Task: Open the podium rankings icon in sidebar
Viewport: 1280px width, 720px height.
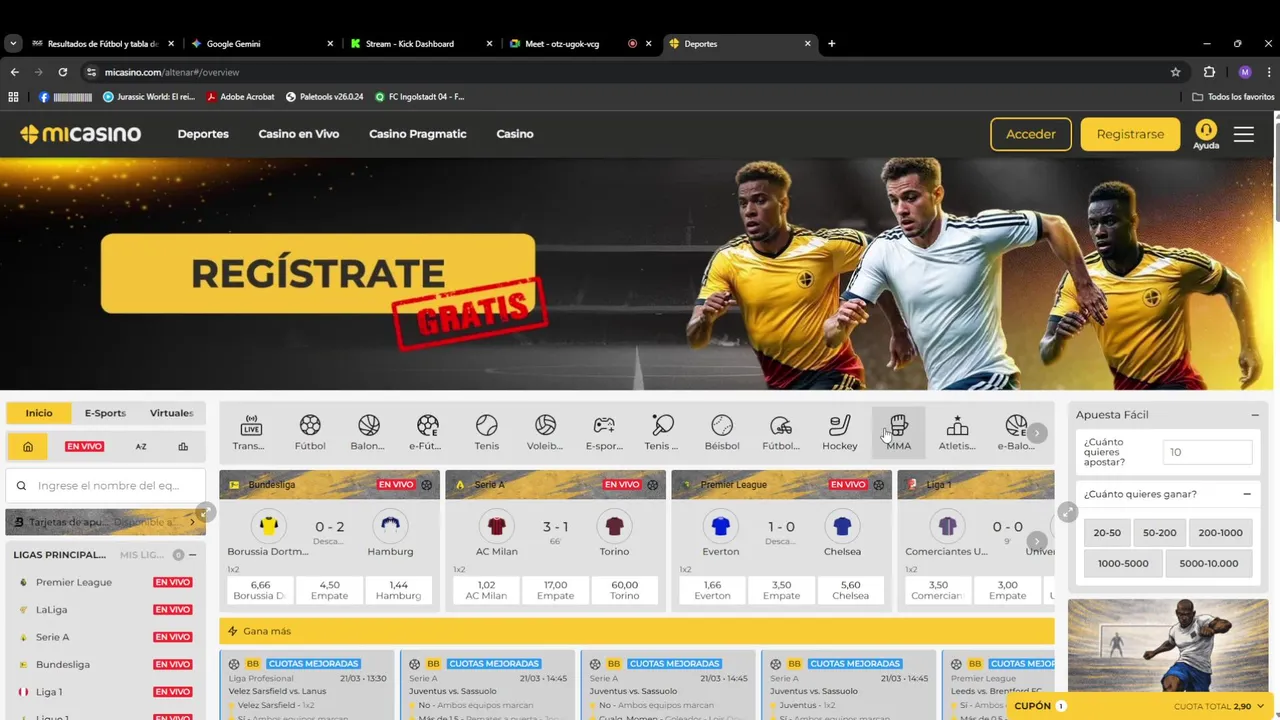Action: (x=183, y=447)
